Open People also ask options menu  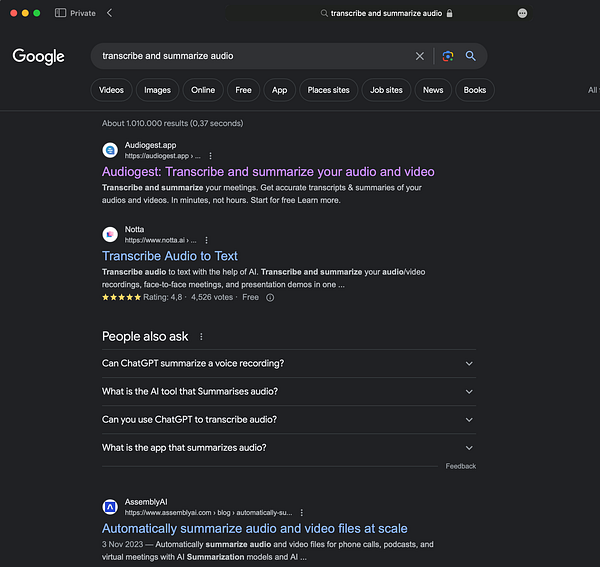click(x=201, y=337)
